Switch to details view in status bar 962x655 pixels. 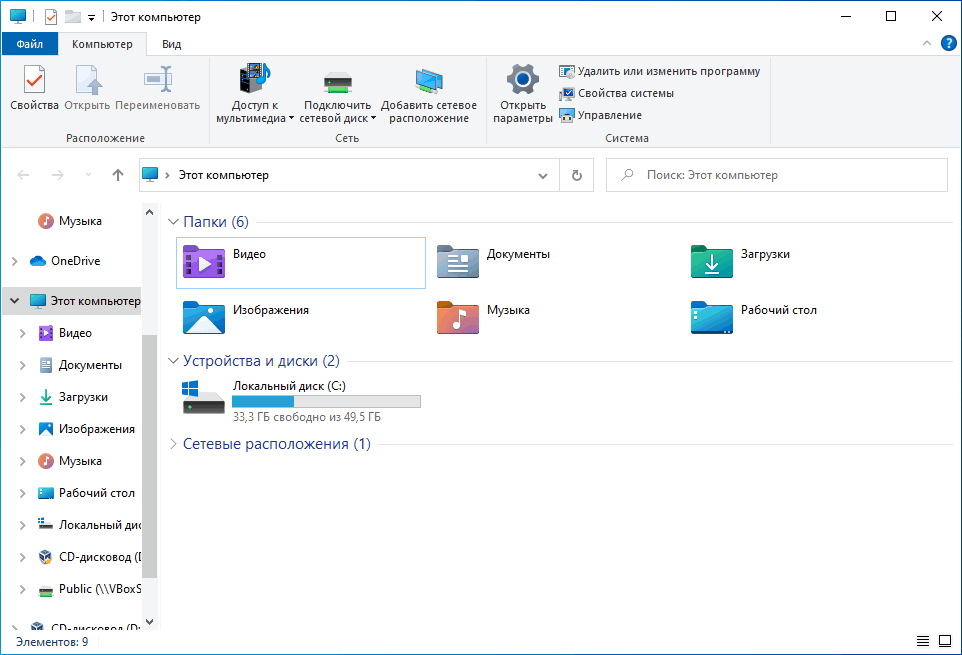click(923, 642)
